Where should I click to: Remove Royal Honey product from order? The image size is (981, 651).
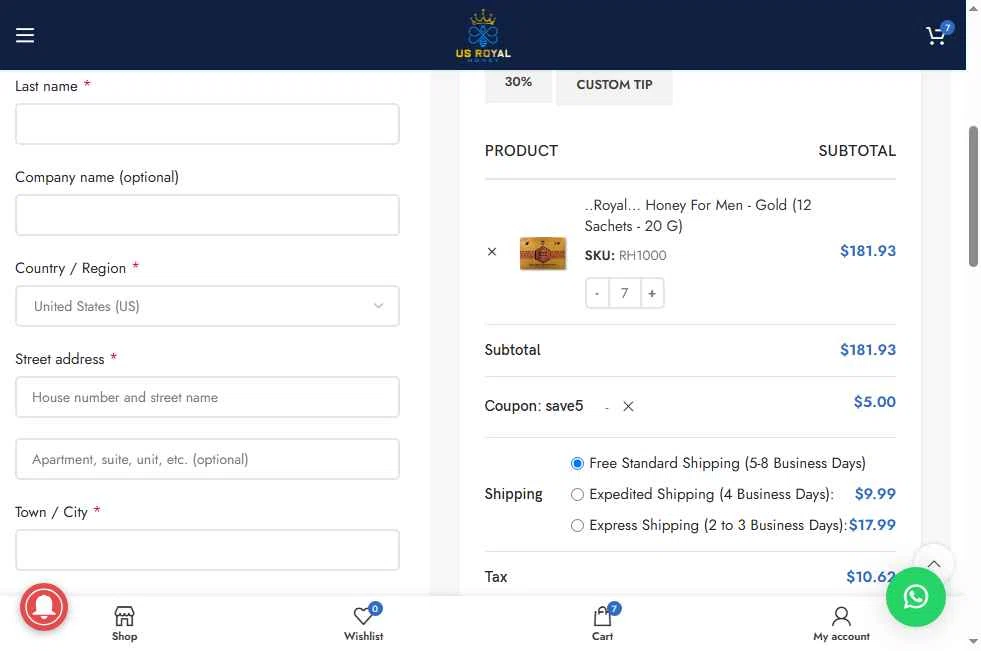pyautogui.click(x=492, y=251)
